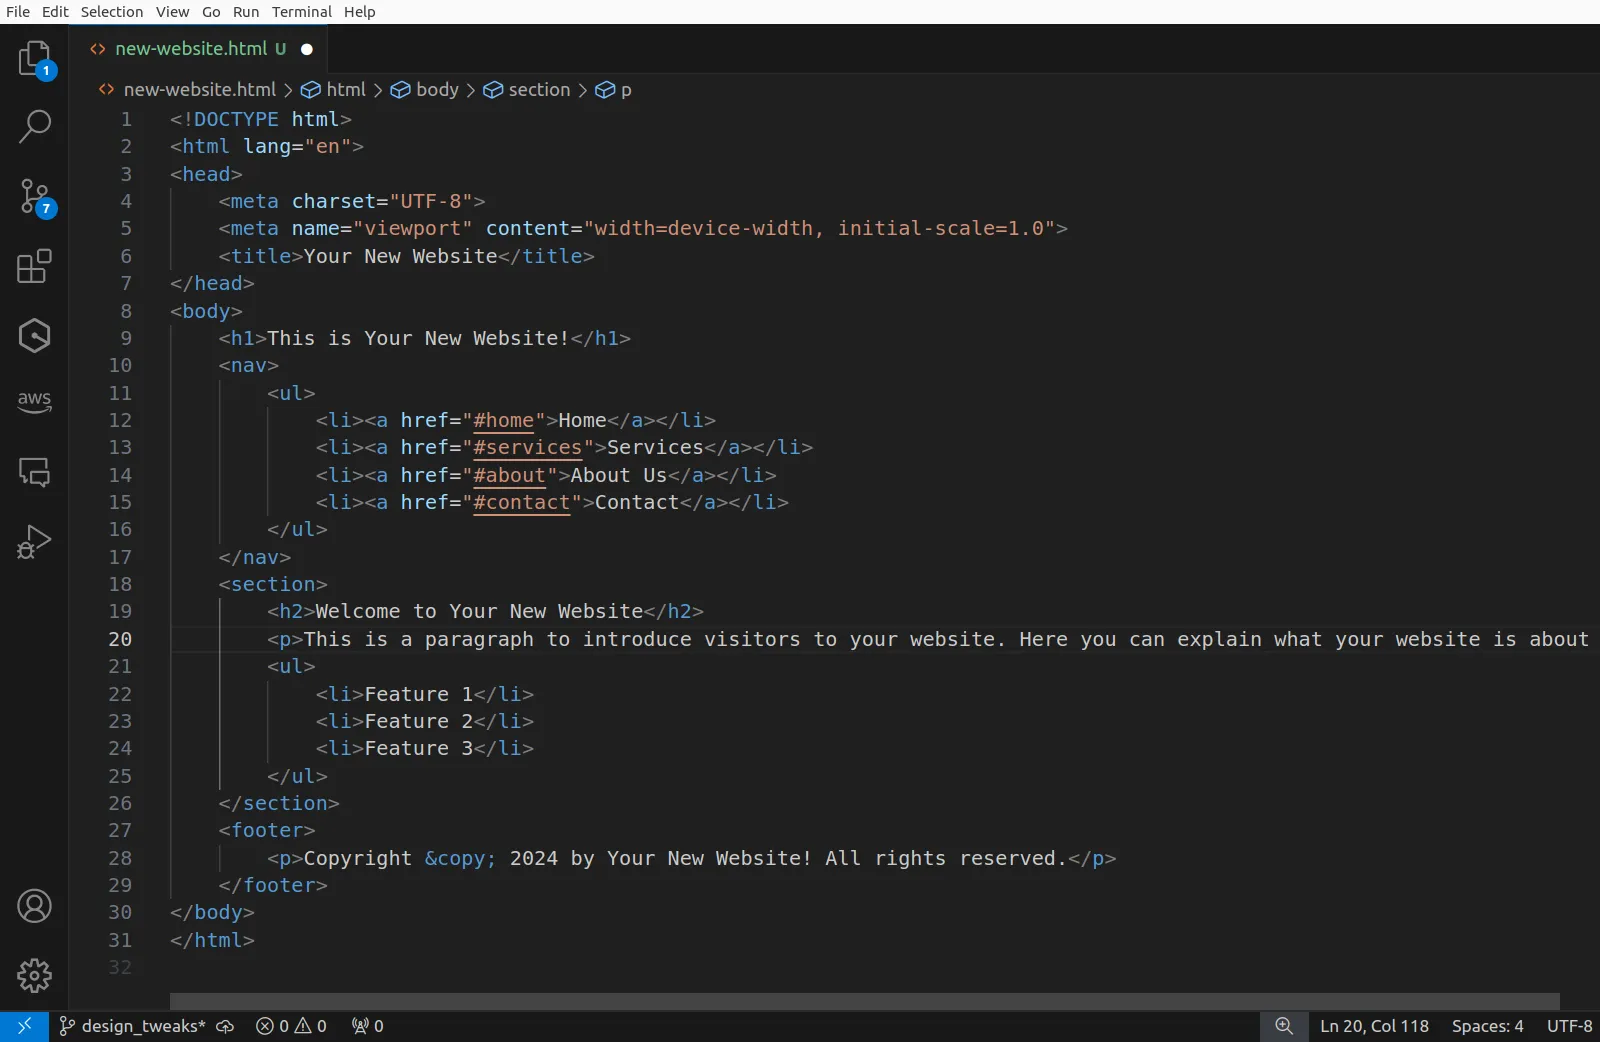Click the opening '<footer>' tag

[267, 830]
